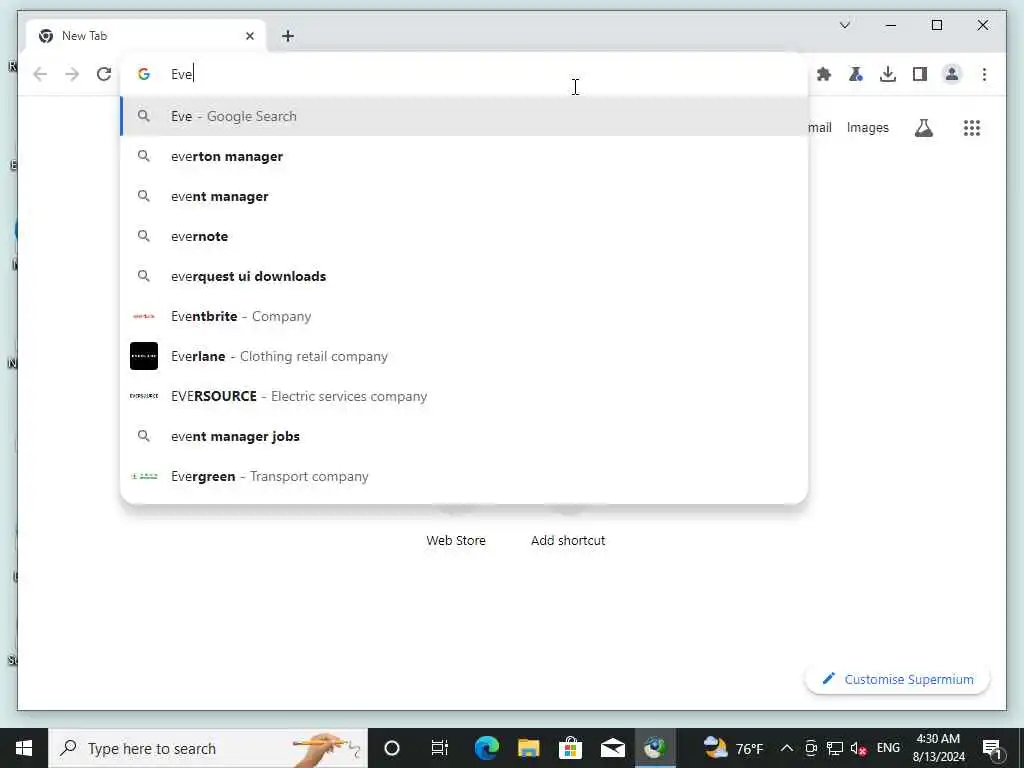Image resolution: width=1024 pixels, height=768 pixels.
Task: Open the Downloads toolbar icon
Action: tap(888, 74)
